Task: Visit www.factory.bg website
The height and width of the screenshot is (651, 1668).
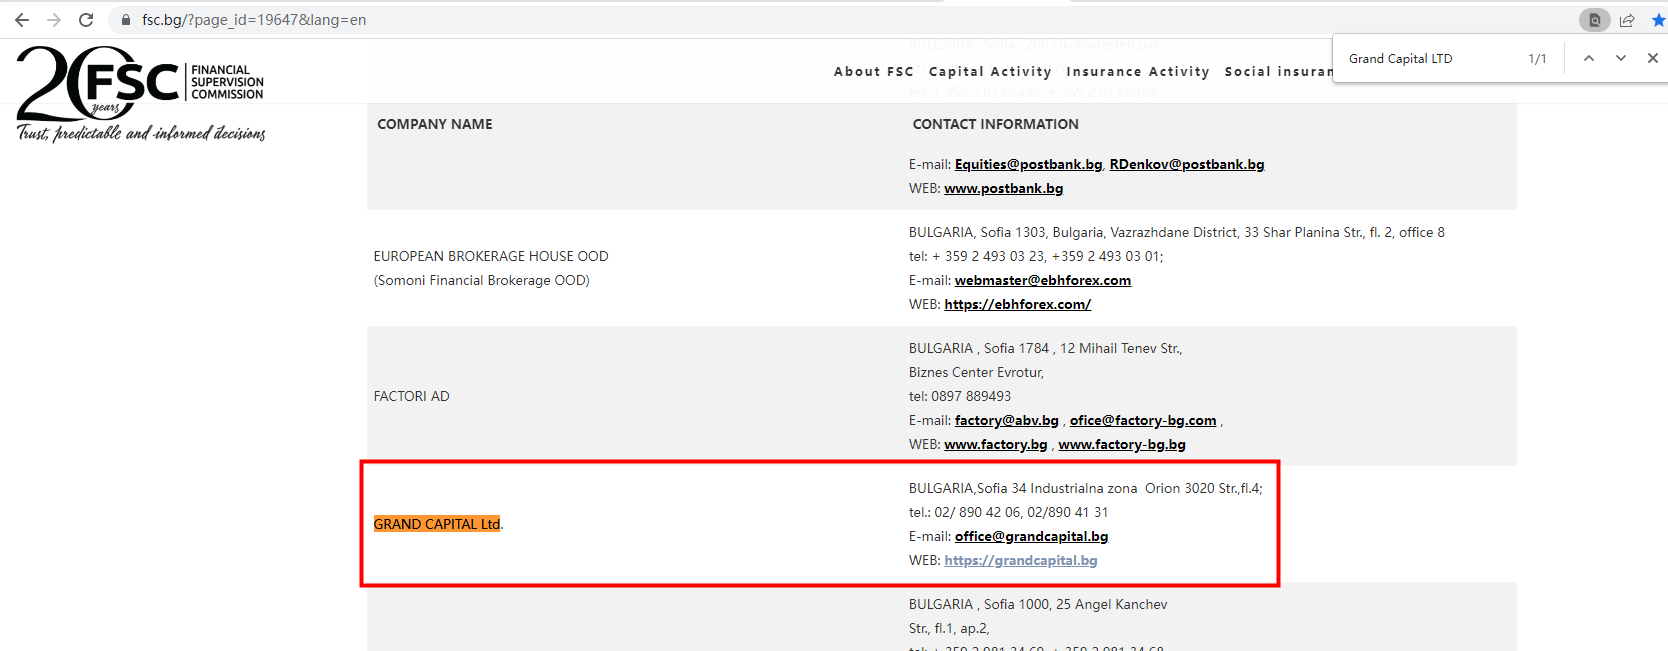Action: click(996, 444)
